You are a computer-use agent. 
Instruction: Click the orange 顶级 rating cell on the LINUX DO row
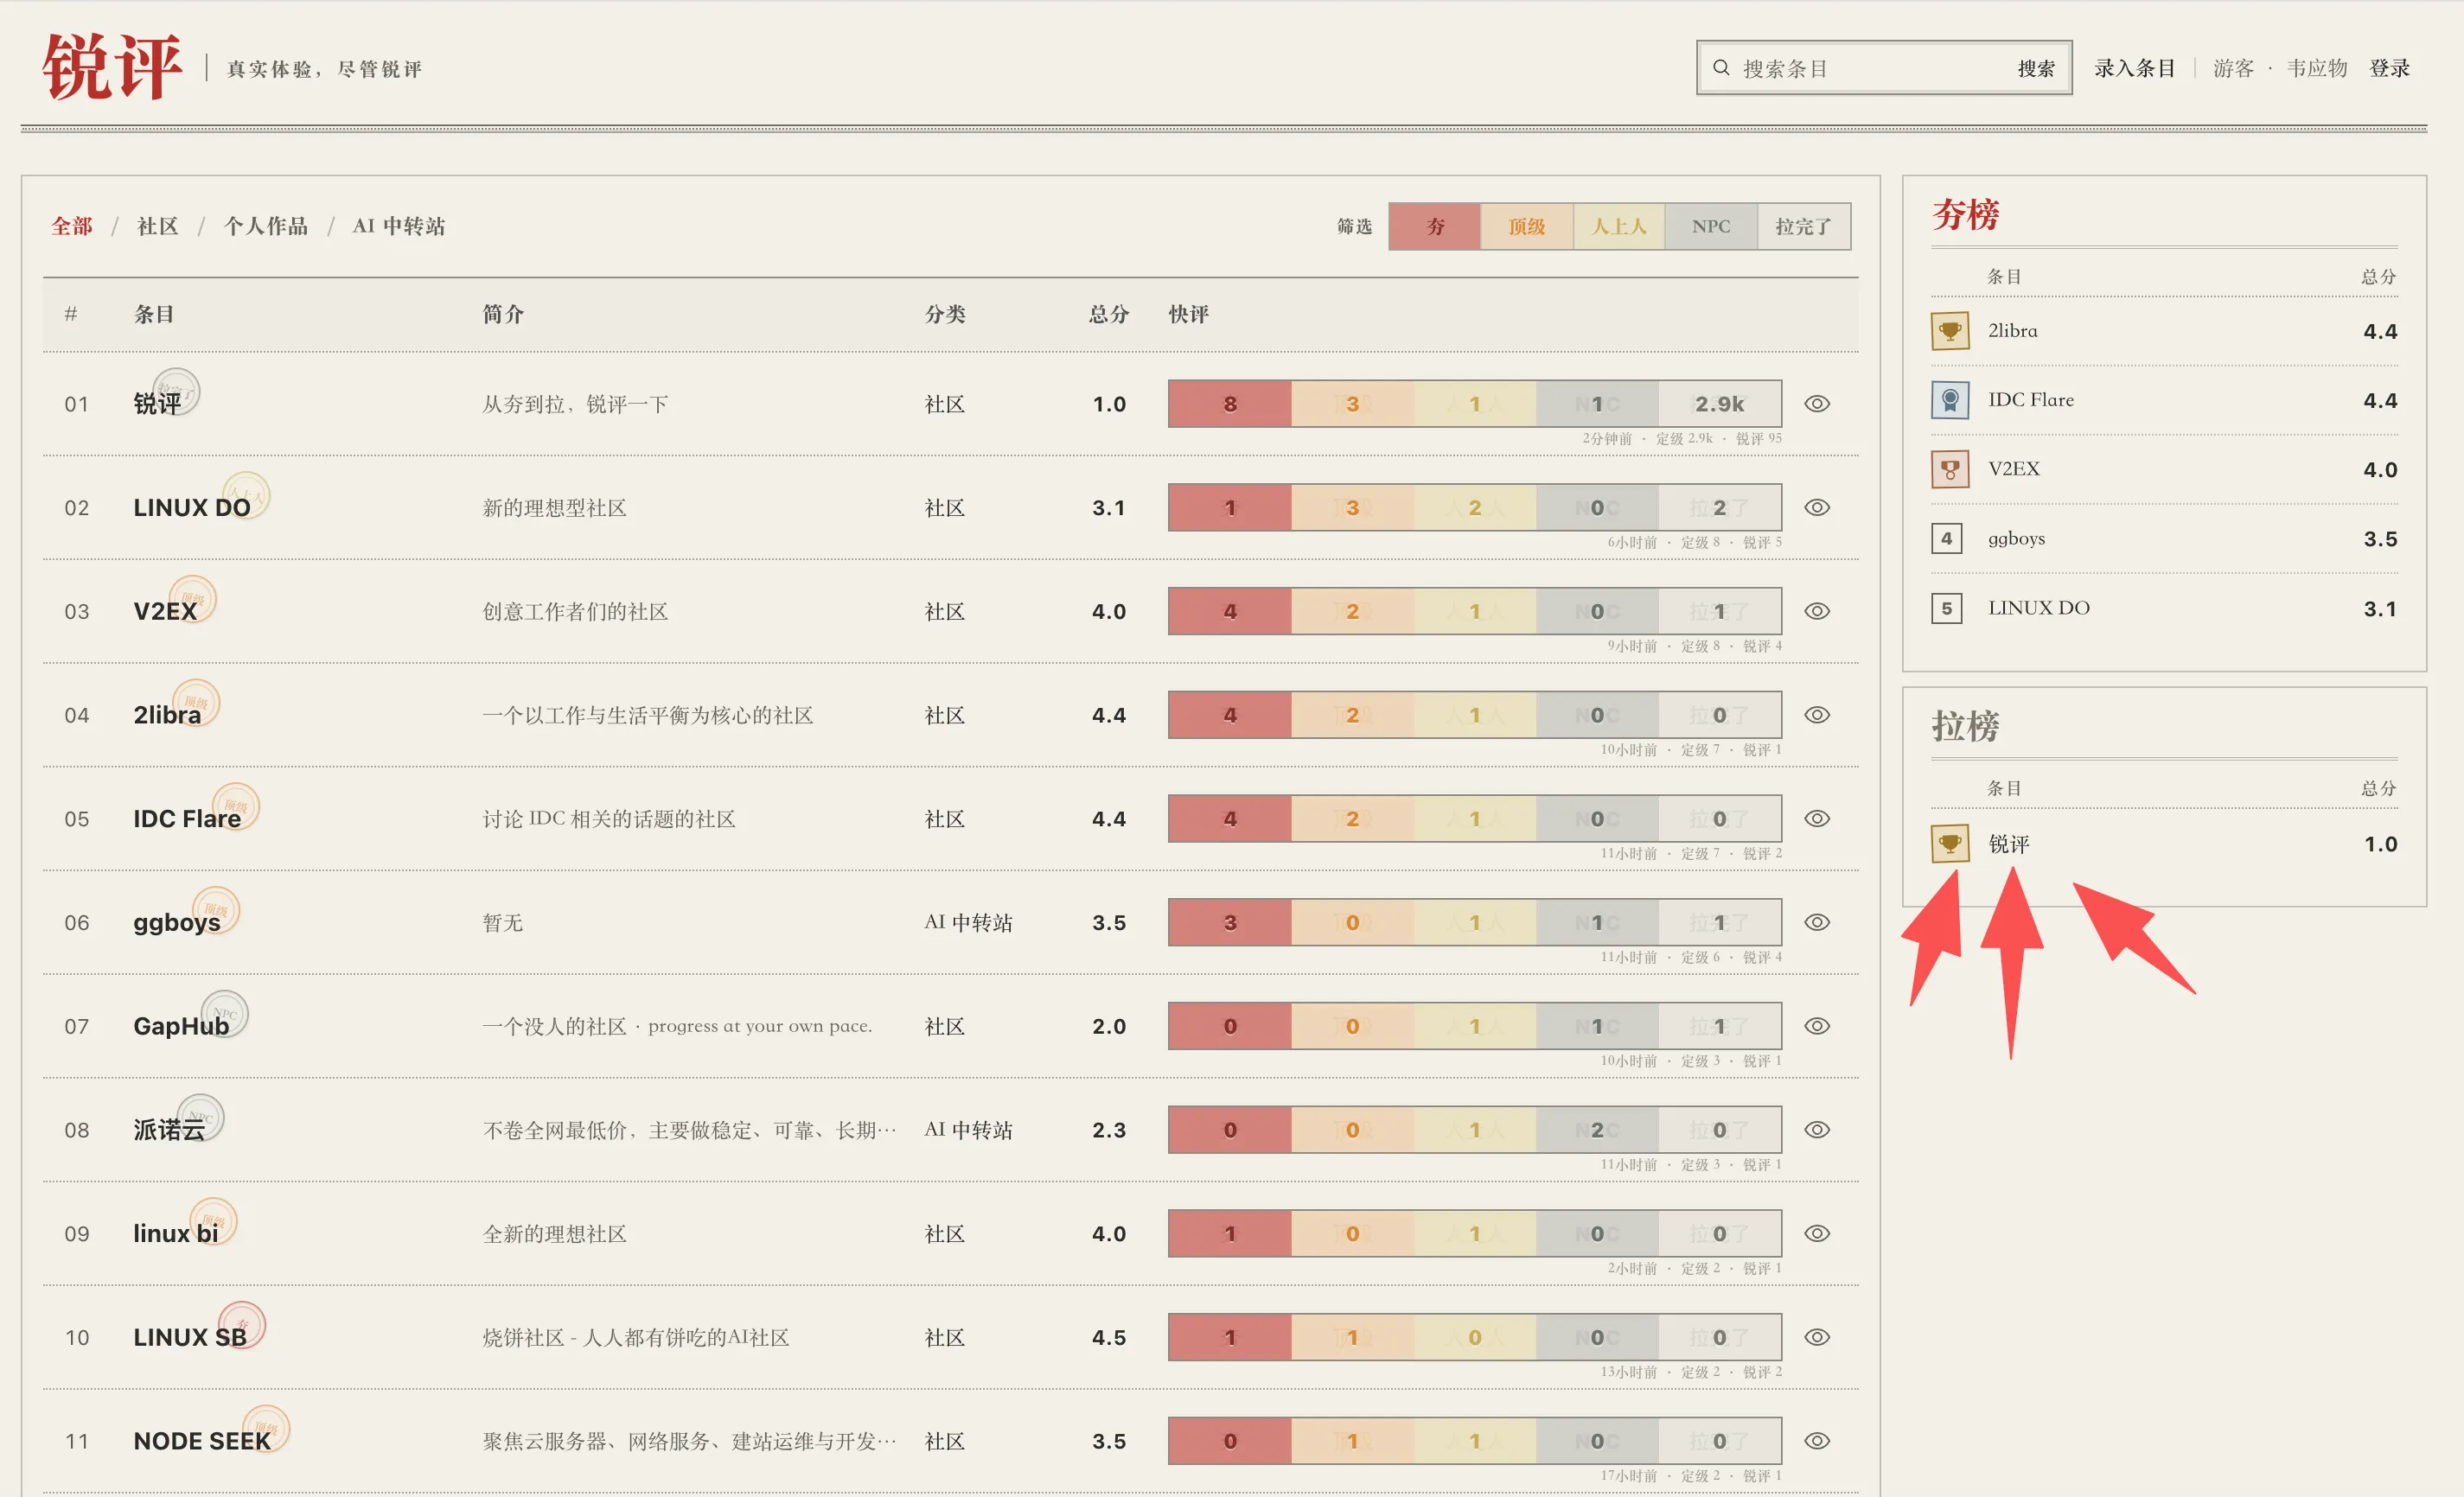[1352, 508]
